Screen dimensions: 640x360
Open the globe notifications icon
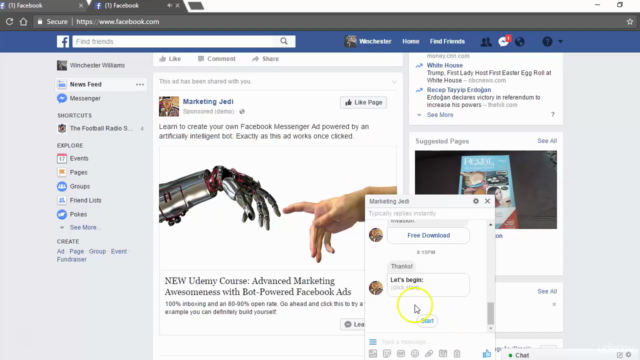[520, 42]
